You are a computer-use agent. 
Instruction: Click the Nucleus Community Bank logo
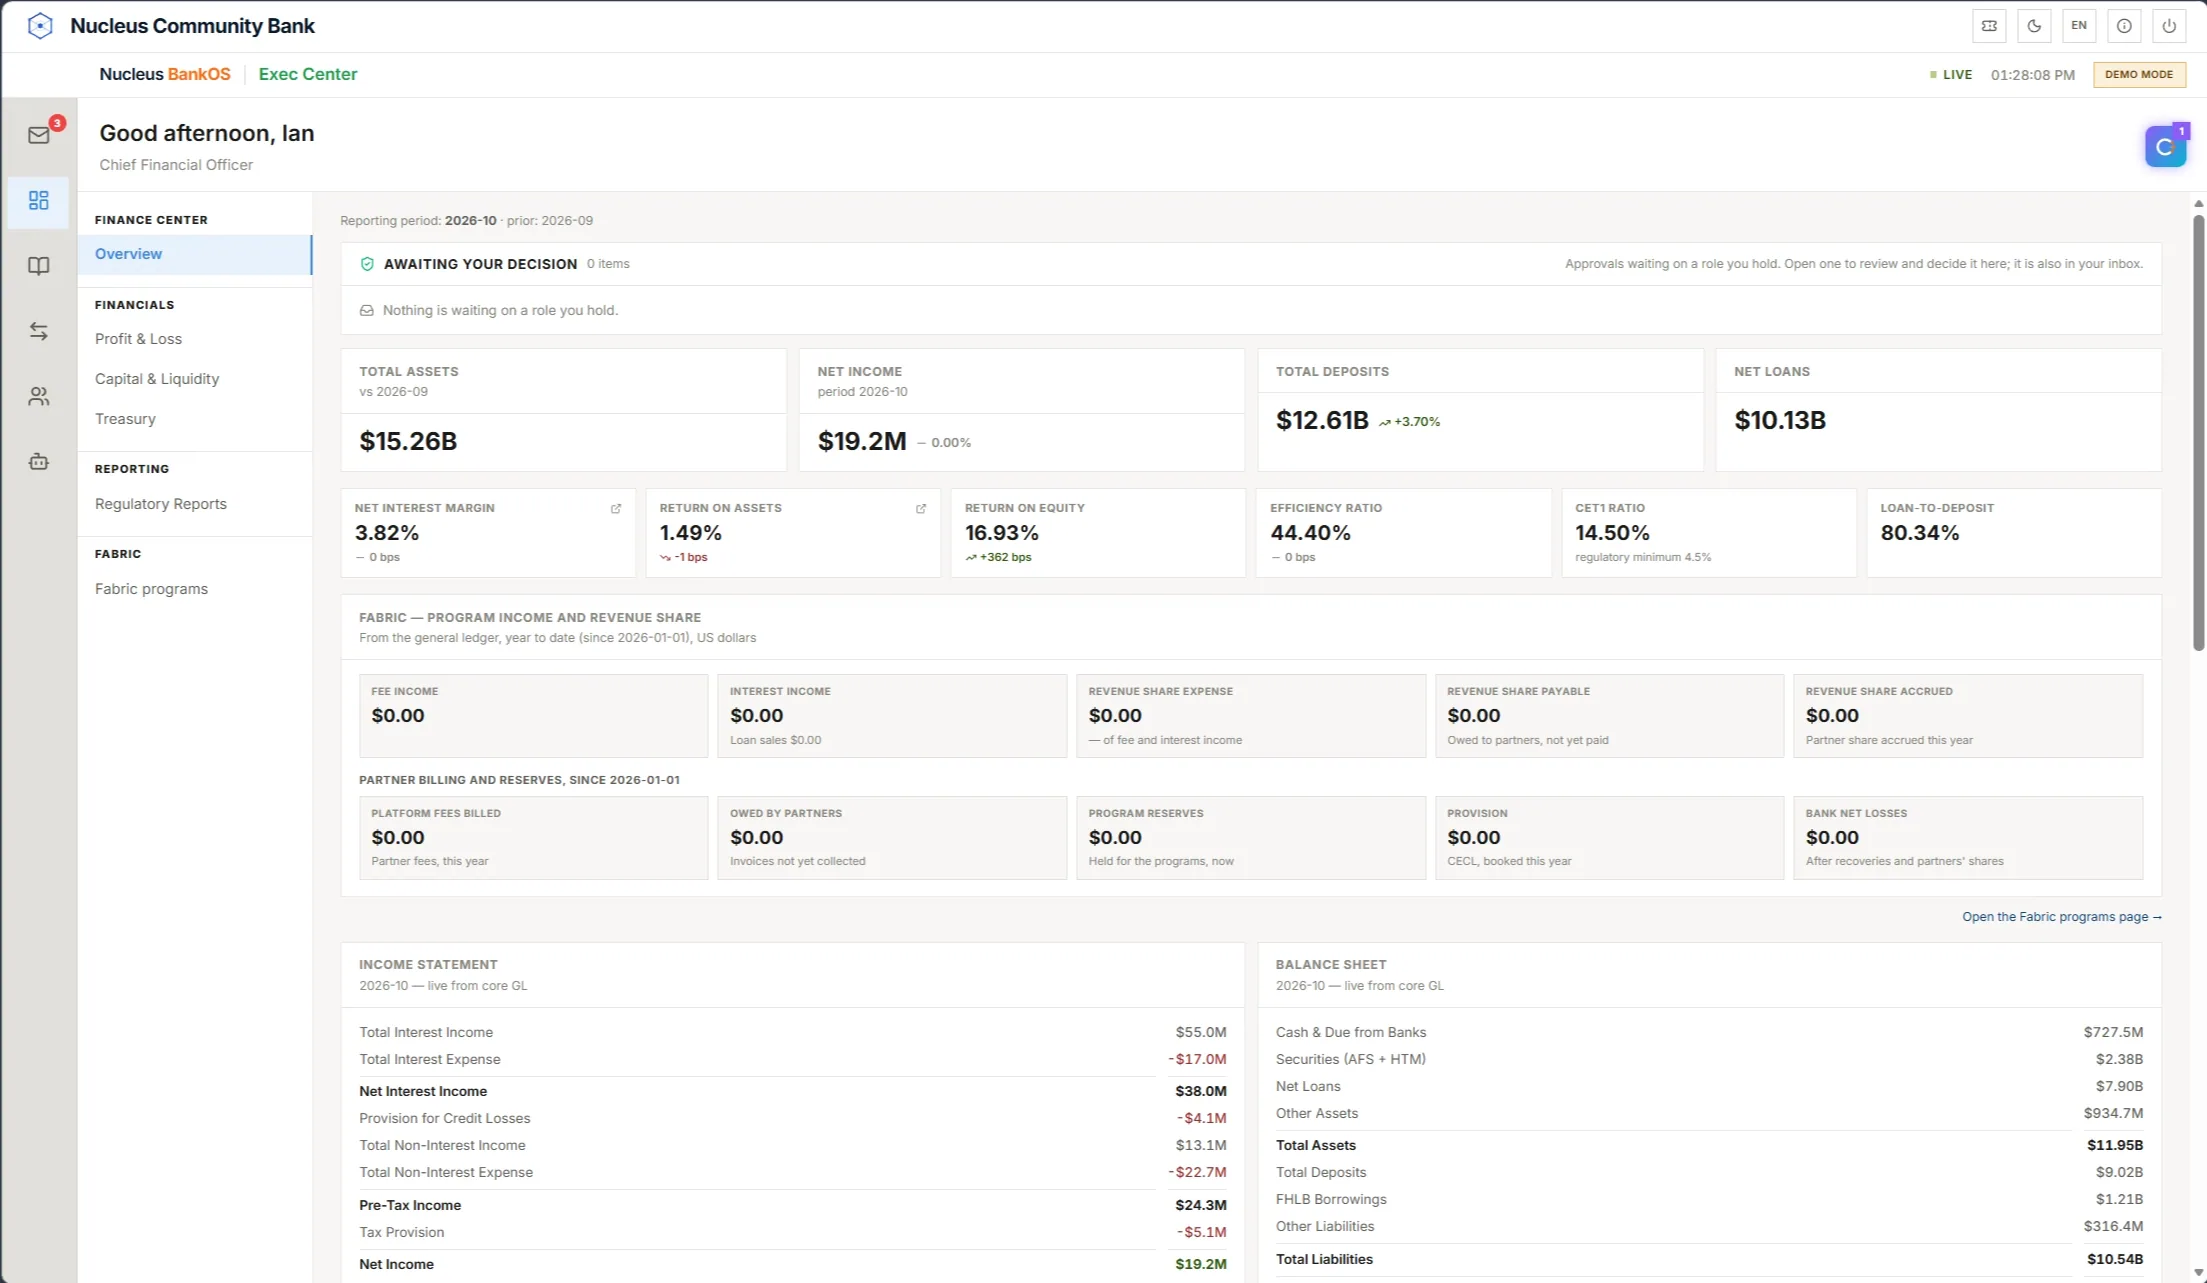[x=40, y=26]
